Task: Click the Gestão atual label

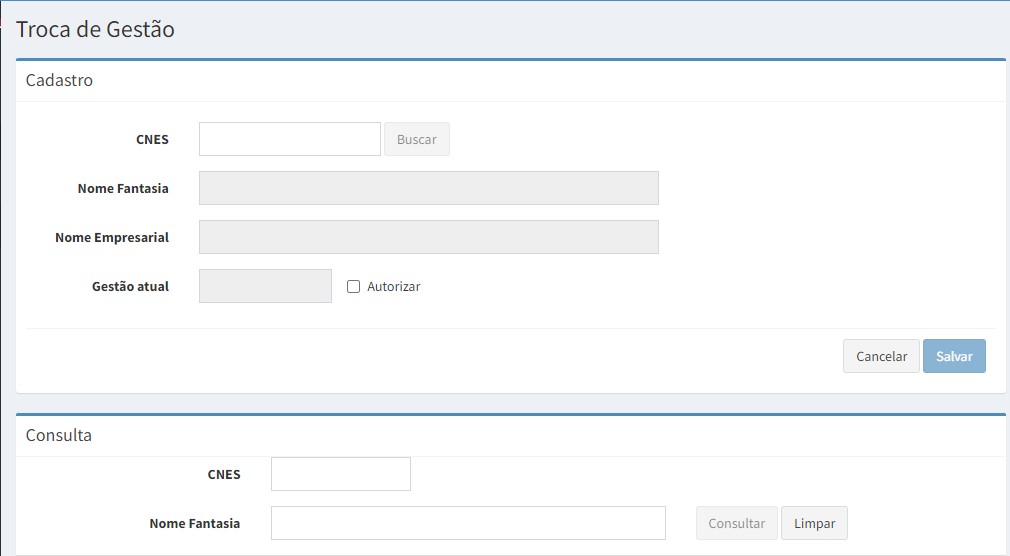Action: [x=130, y=287]
